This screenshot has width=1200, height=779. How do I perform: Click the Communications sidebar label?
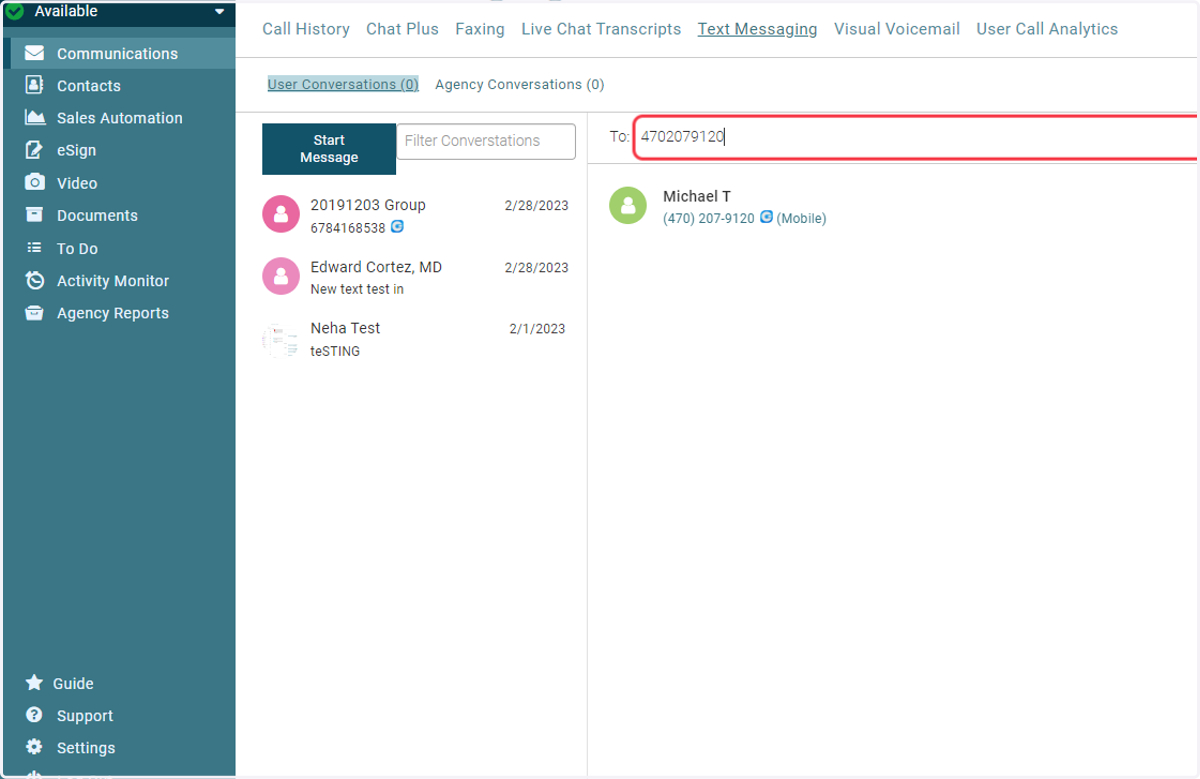click(x=117, y=53)
